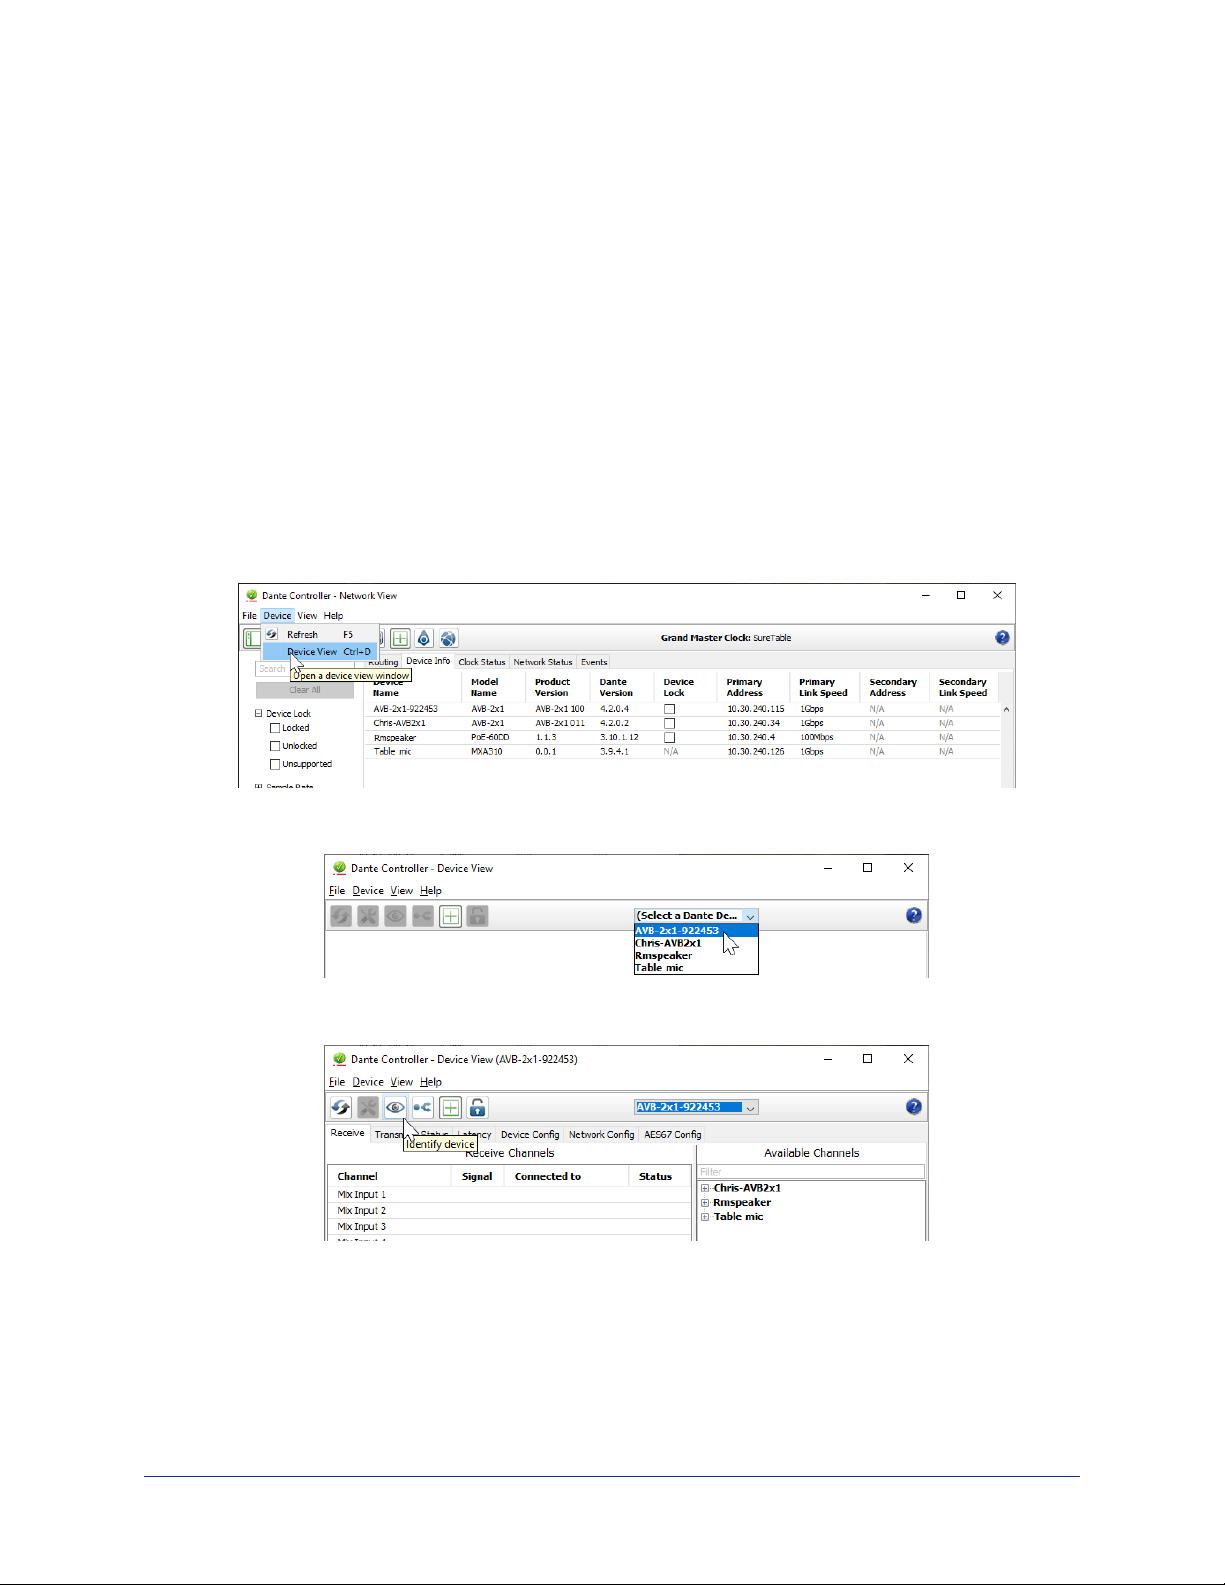Toggle Device Lock checkbox in the Rmspeaker table row
The height and width of the screenshot is (1585, 1225).
tap(669, 737)
